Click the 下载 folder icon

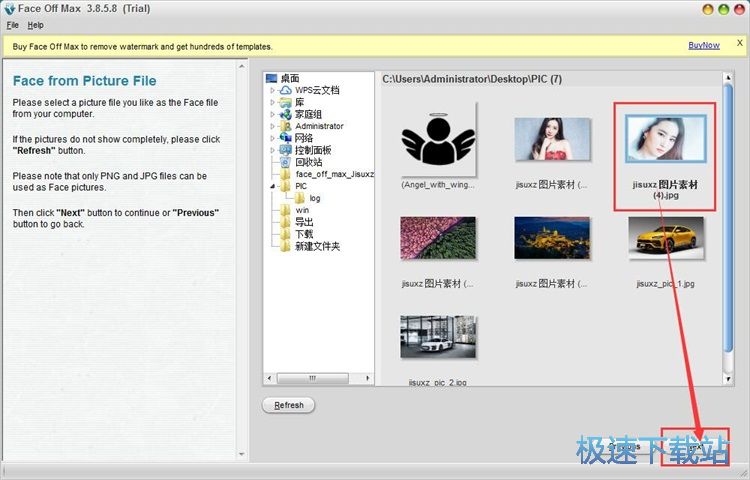[x=286, y=234]
